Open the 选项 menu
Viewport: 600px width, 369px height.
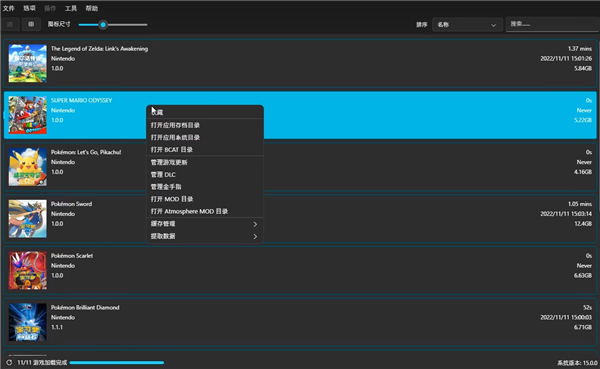click(29, 8)
